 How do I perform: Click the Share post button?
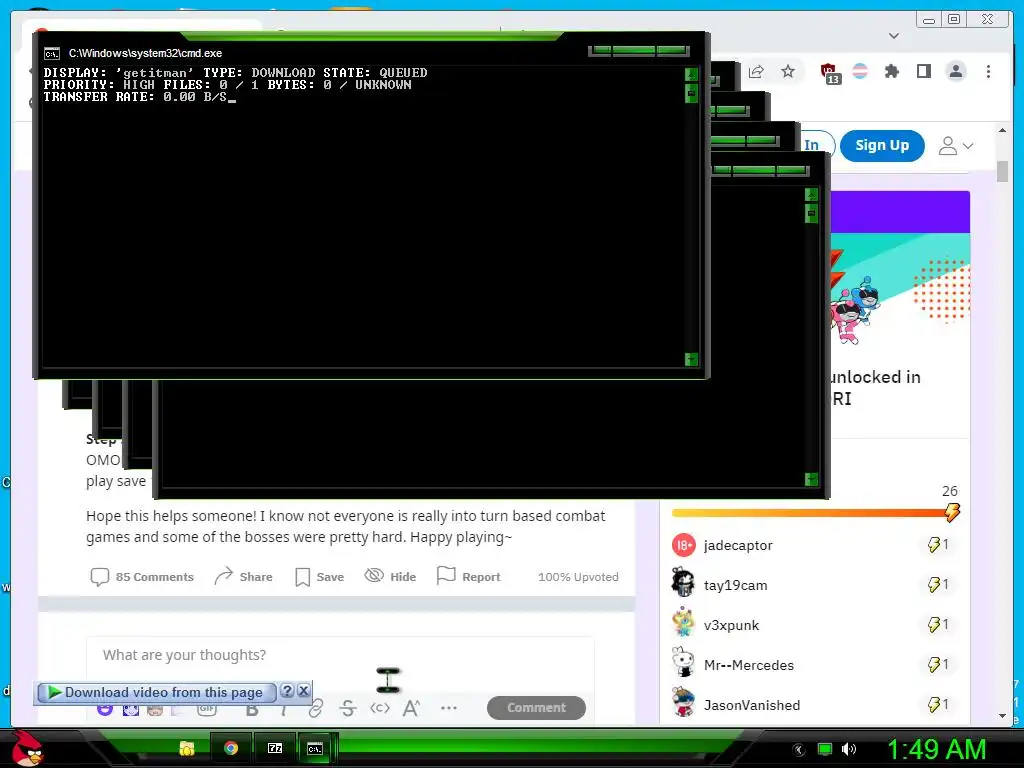click(x=243, y=577)
